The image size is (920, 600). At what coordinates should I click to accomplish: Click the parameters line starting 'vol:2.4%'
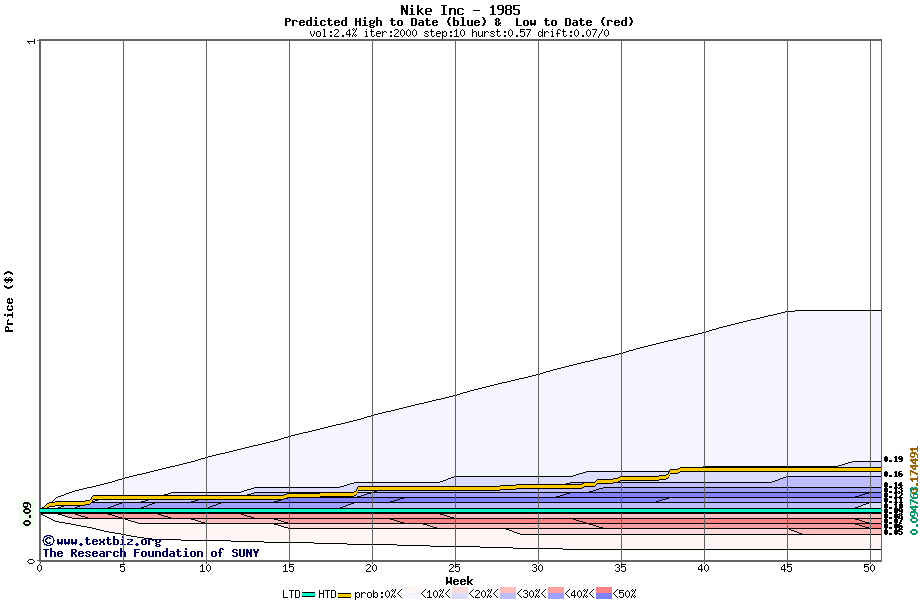459,33
